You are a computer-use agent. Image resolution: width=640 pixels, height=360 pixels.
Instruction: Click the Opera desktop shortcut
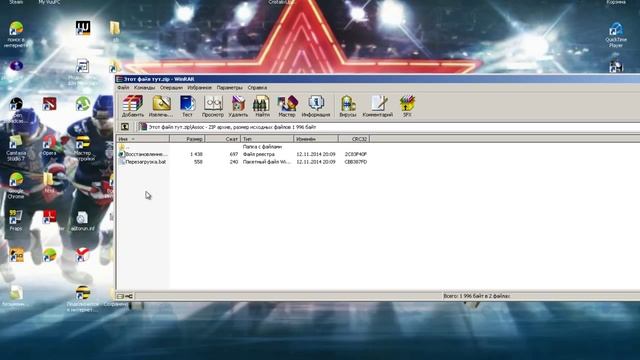tap(49, 146)
